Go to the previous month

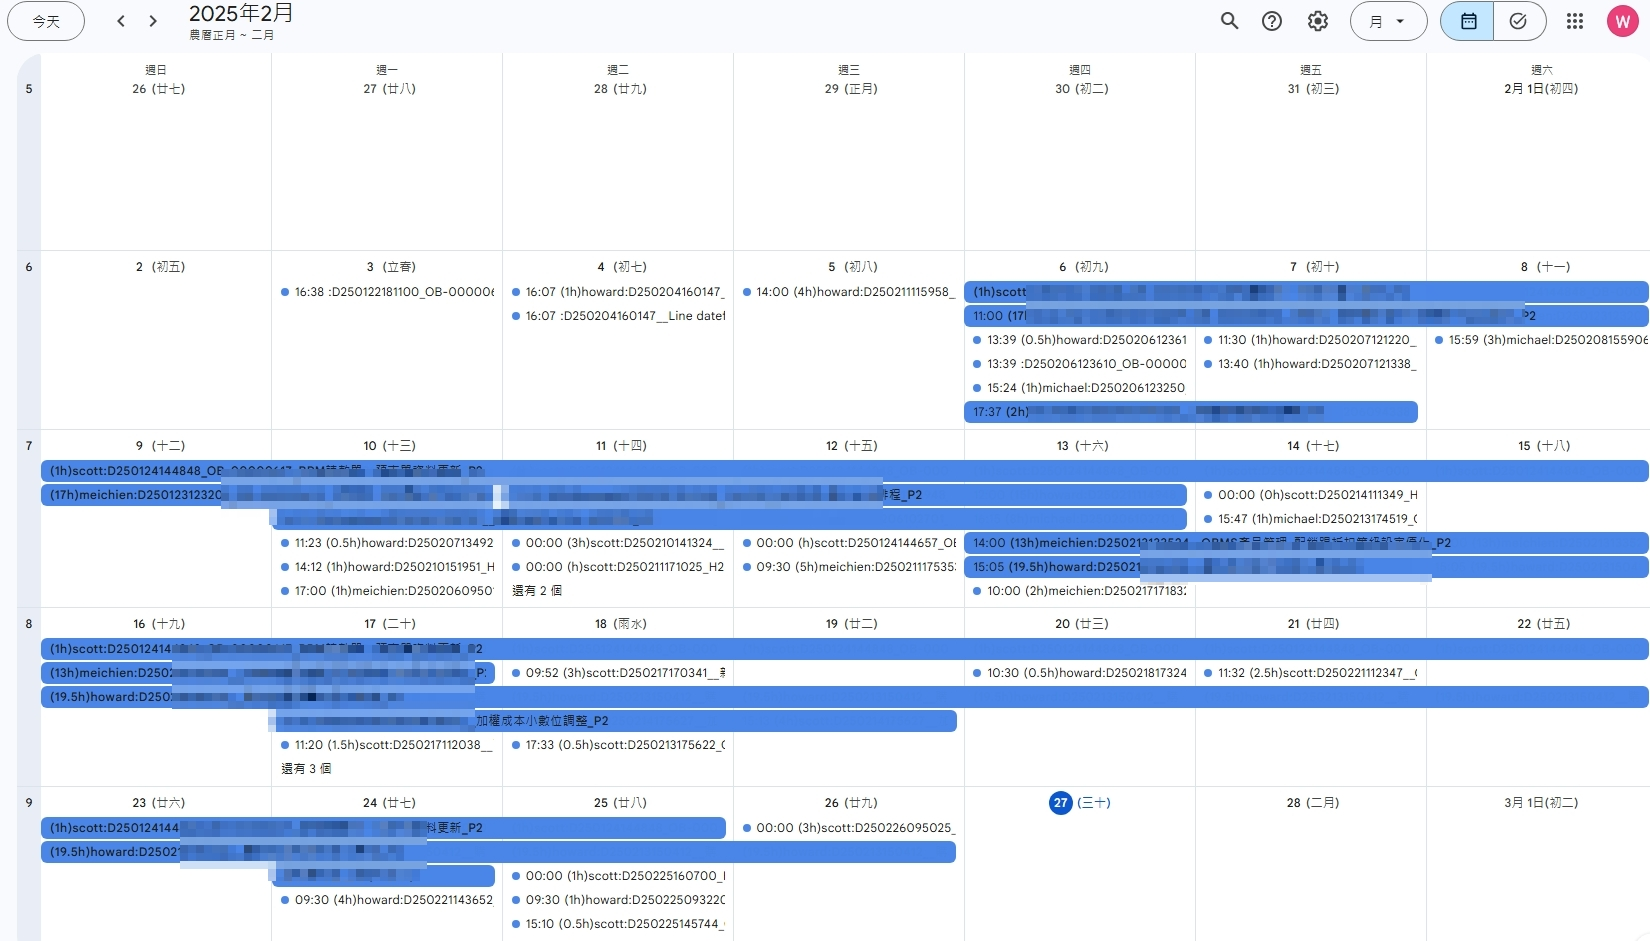(121, 21)
